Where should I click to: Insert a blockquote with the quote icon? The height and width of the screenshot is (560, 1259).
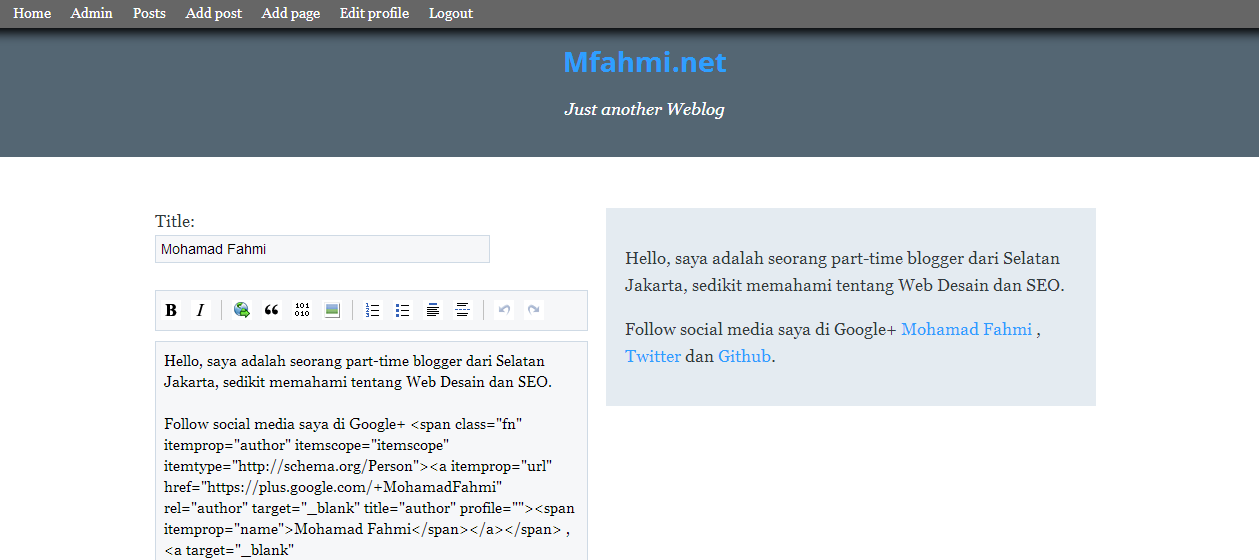271,310
